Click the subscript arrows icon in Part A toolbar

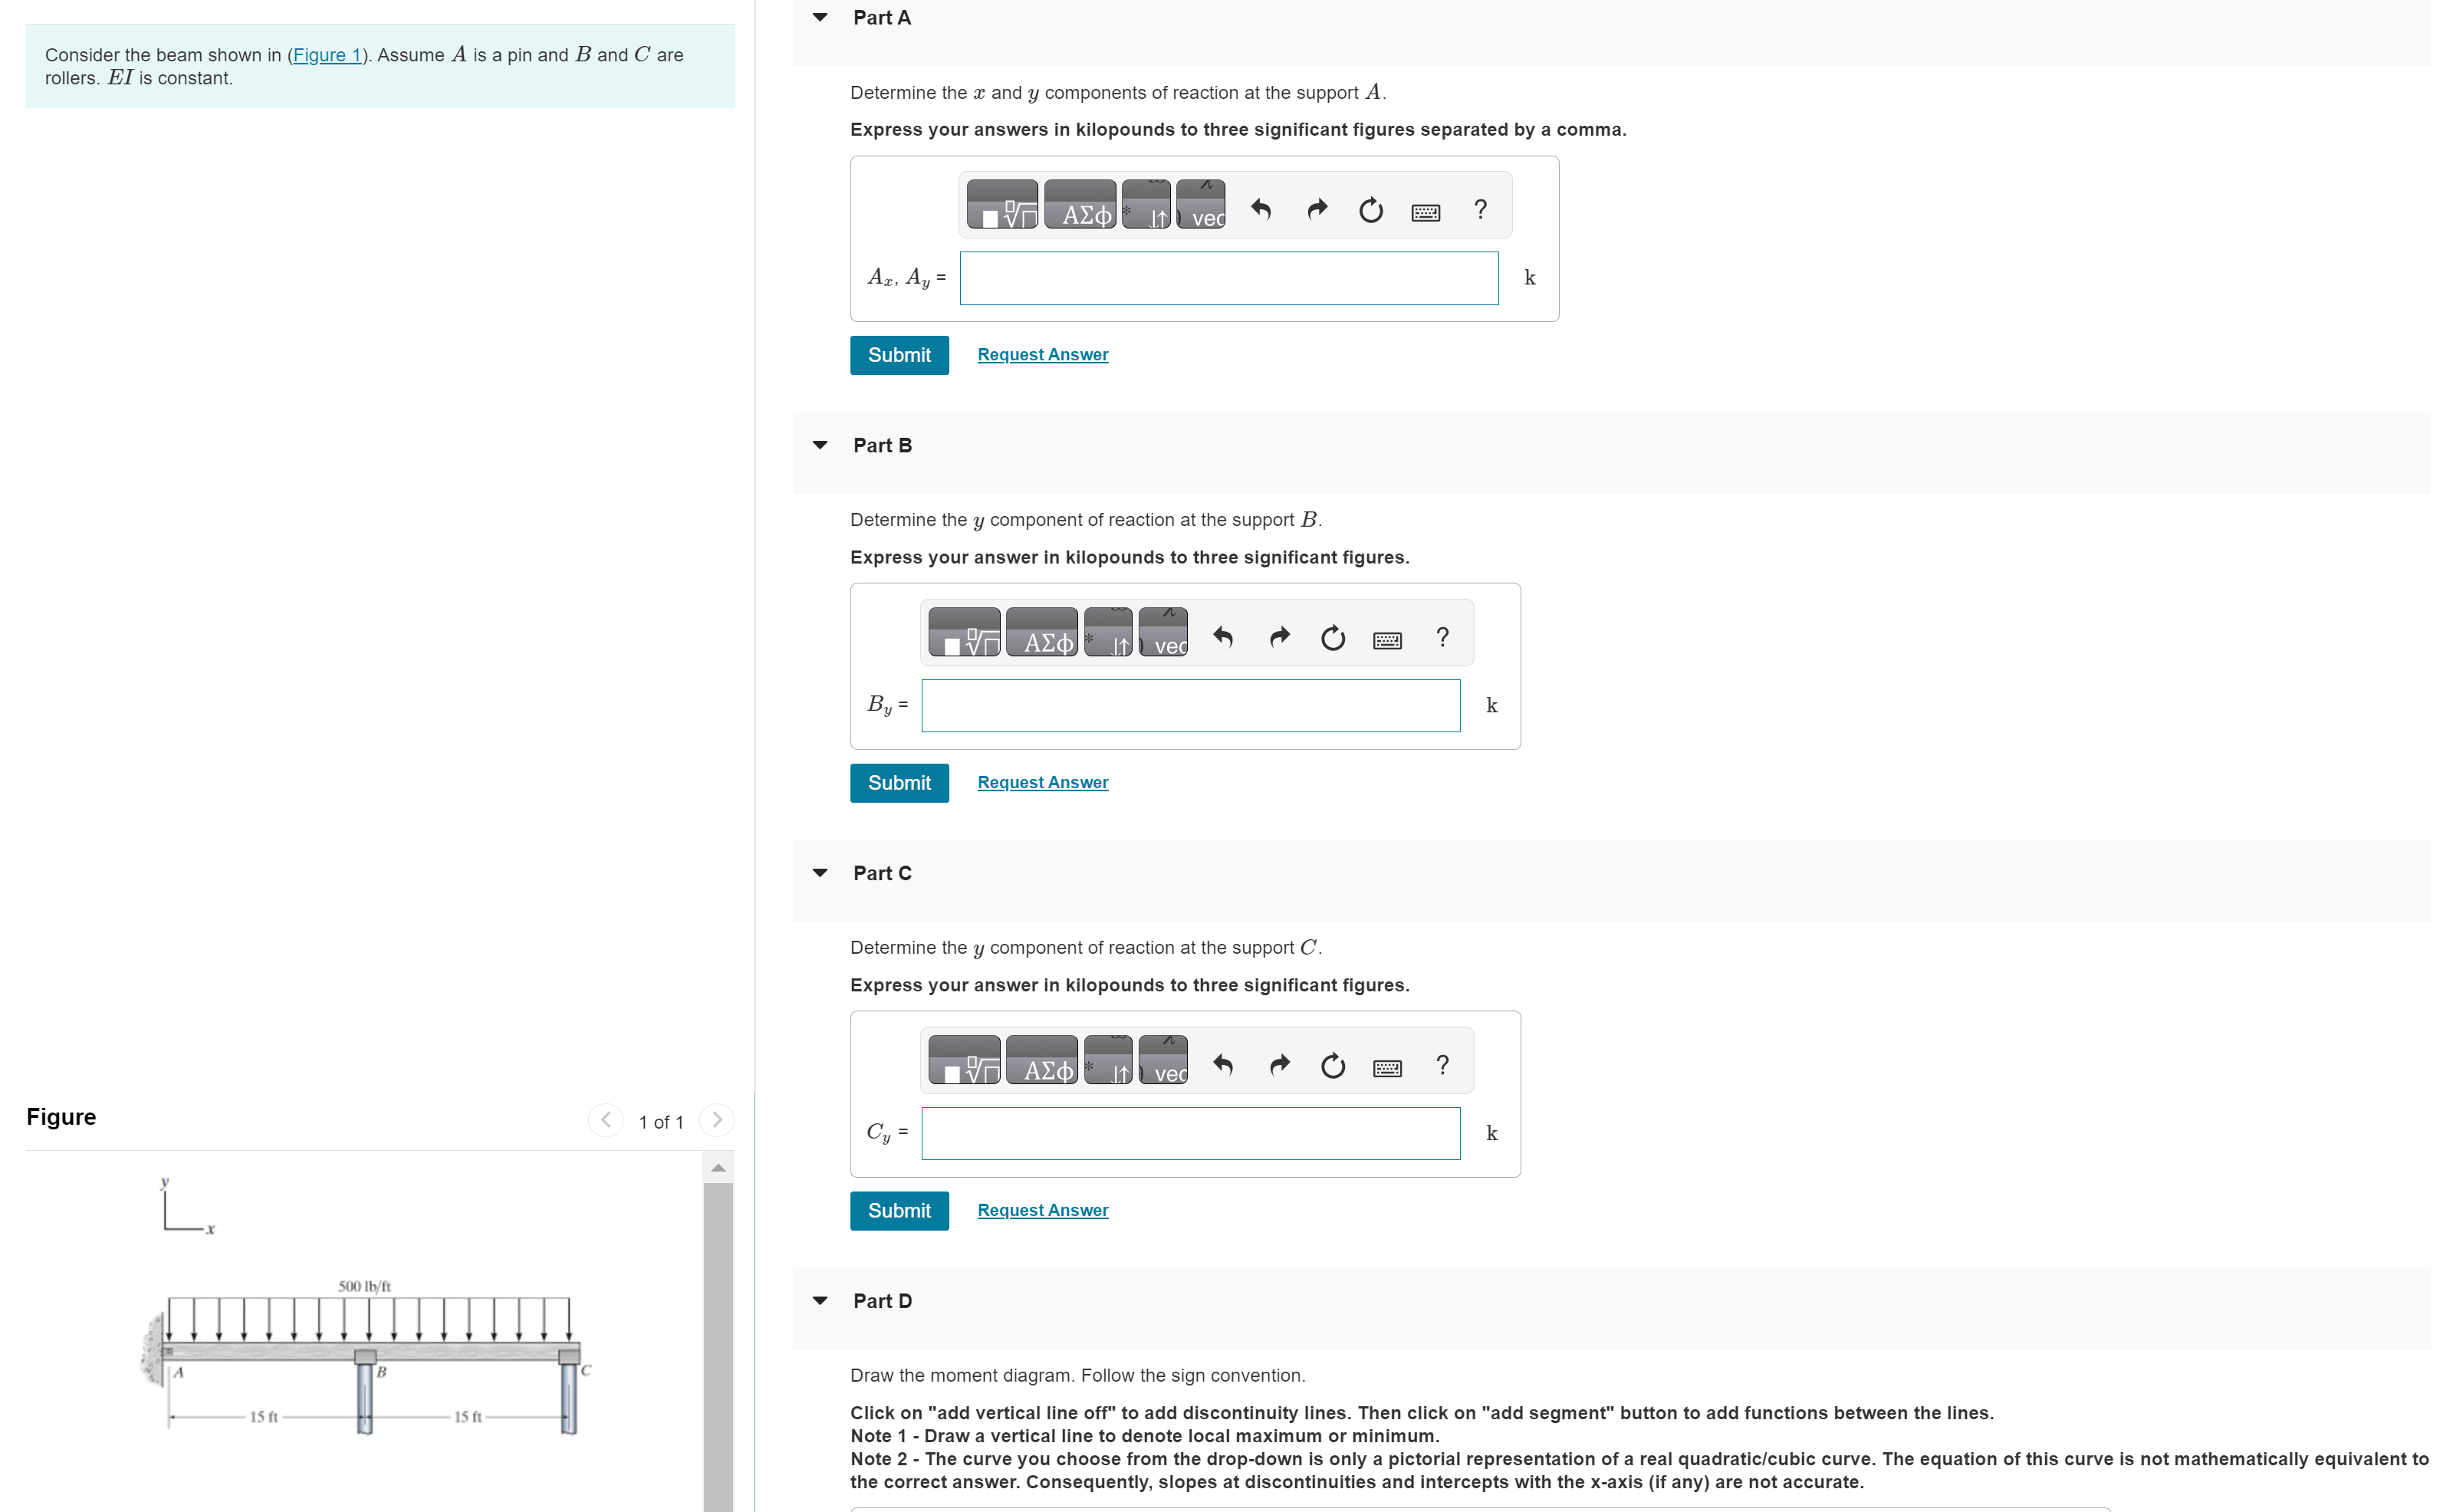coord(1146,207)
